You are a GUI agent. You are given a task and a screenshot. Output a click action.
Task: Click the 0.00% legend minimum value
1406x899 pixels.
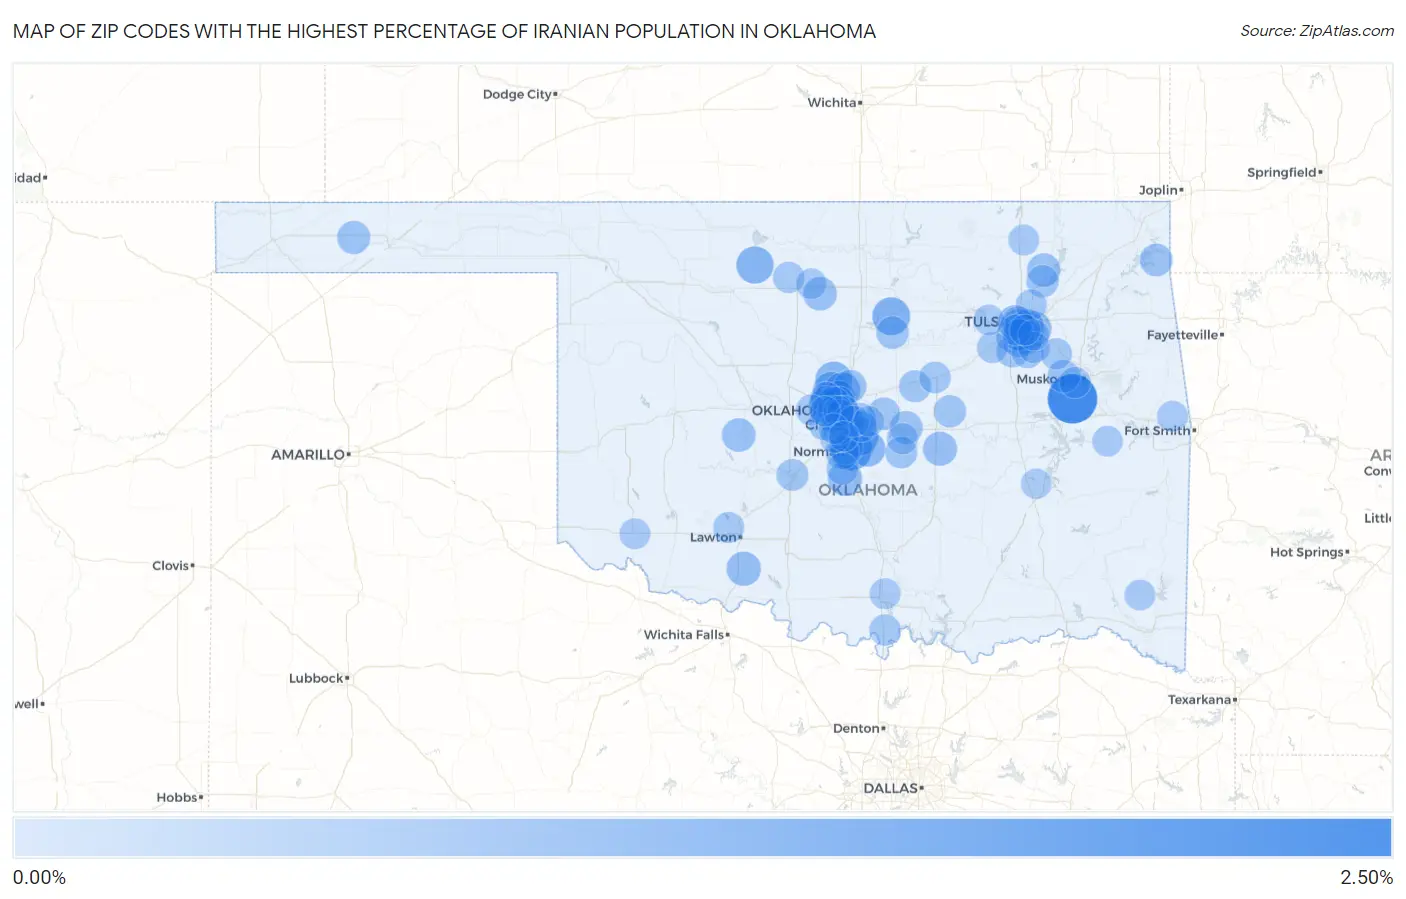pyautogui.click(x=39, y=877)
